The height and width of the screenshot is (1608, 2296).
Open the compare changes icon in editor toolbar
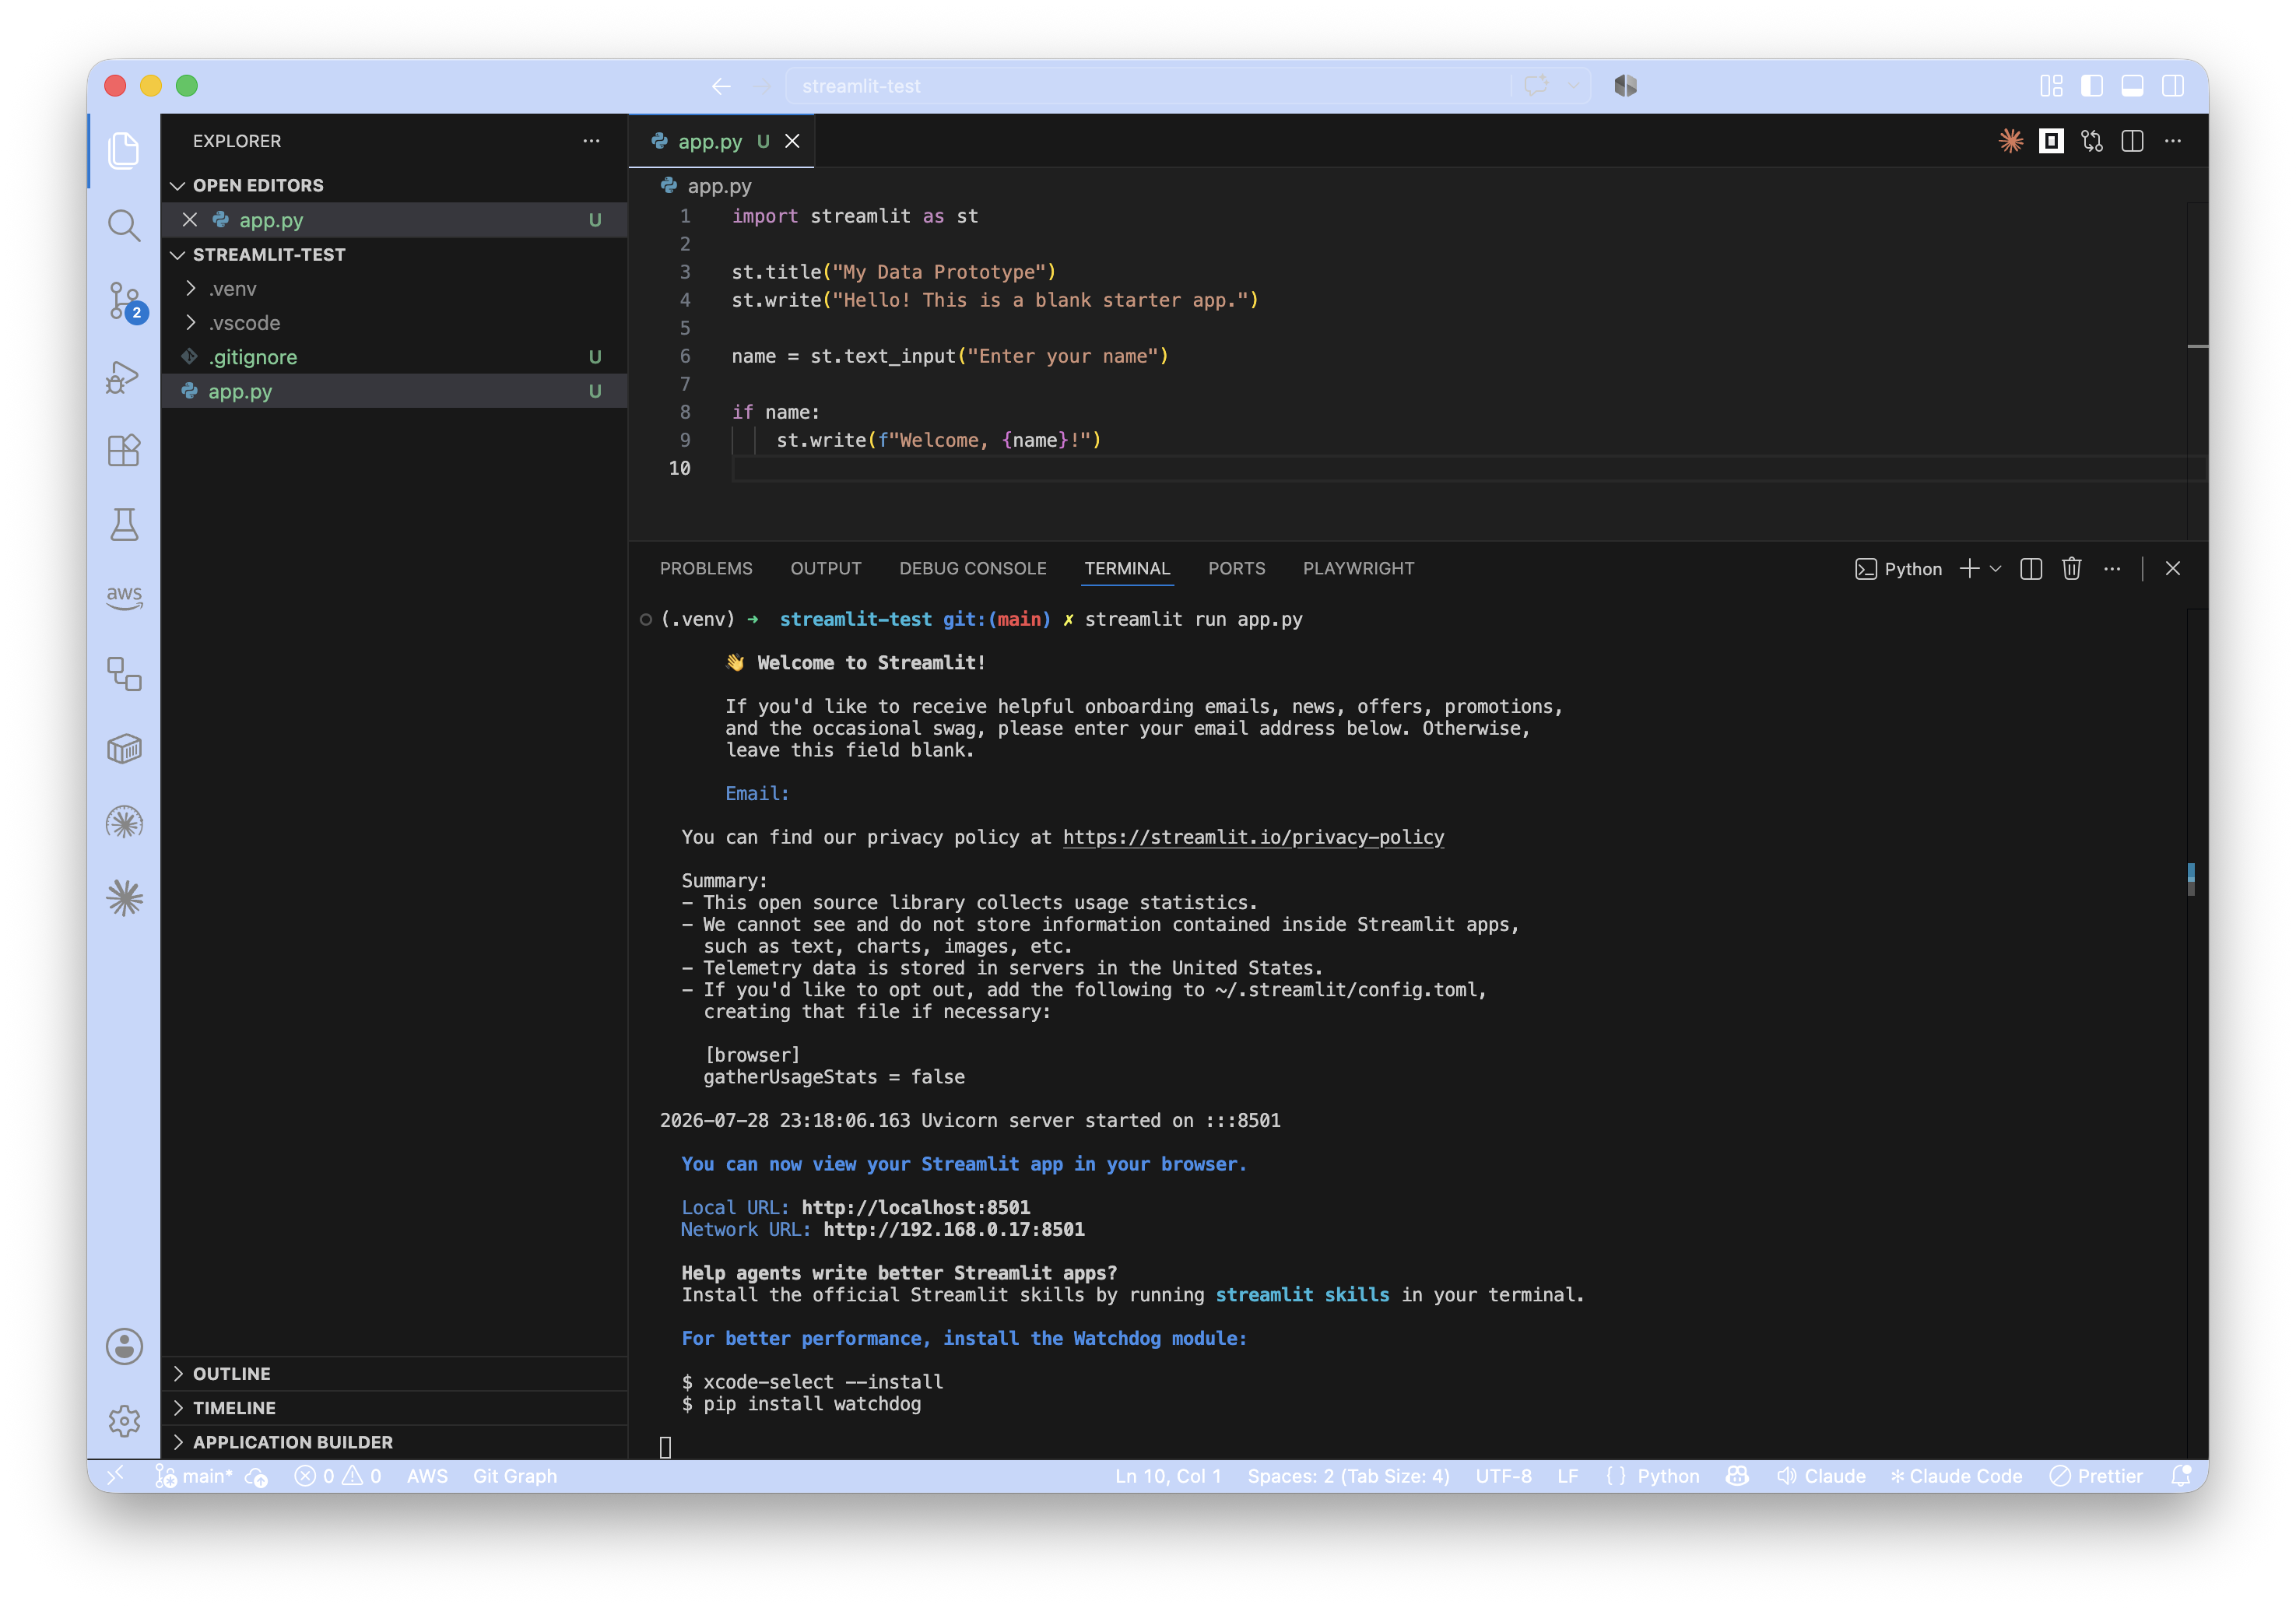click(2092, 141)
